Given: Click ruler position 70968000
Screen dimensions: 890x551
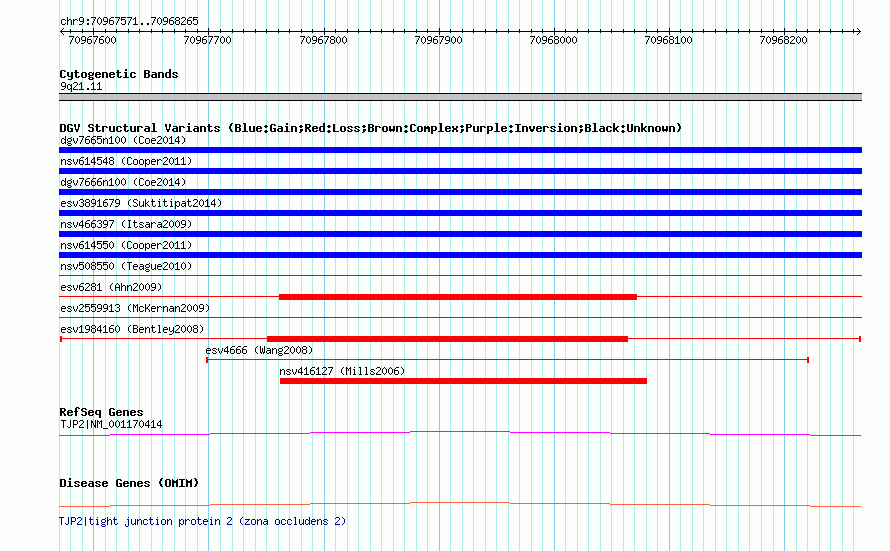Looking at the screenshot, I should coord(553,40).
